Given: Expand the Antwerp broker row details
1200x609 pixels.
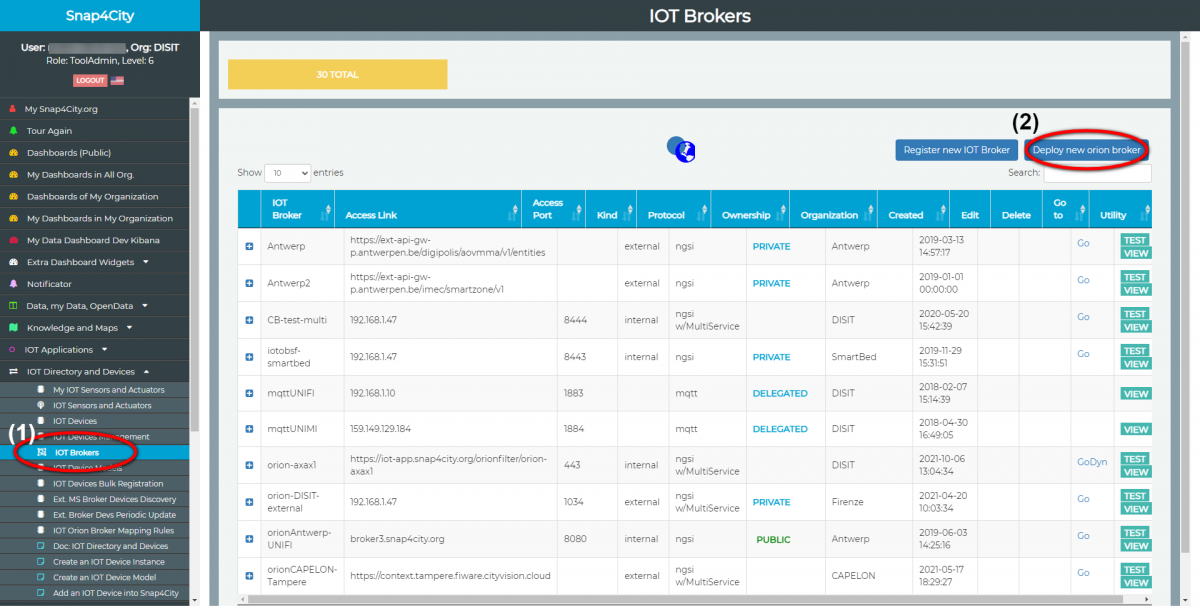Looking at the screenshot, I should [249, 245].
